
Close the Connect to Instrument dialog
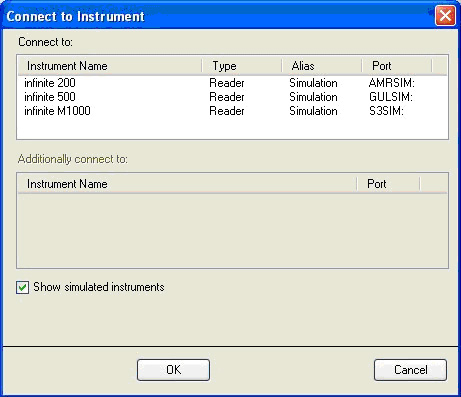445,16
